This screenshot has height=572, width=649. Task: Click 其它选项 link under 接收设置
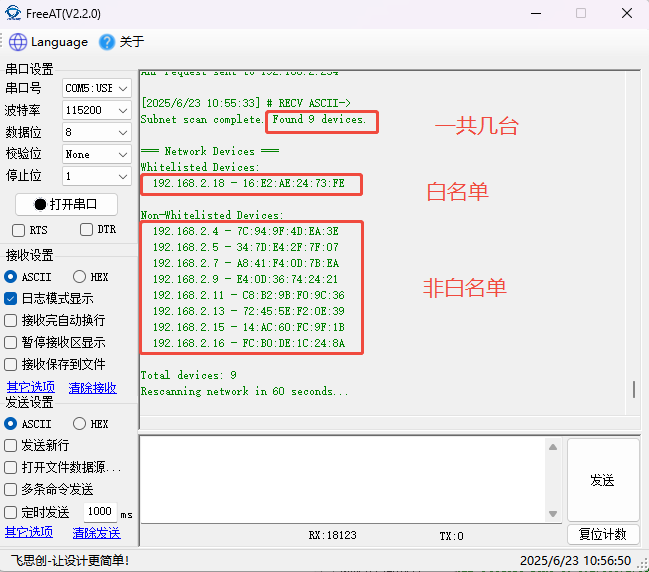(x=31, y=387)
